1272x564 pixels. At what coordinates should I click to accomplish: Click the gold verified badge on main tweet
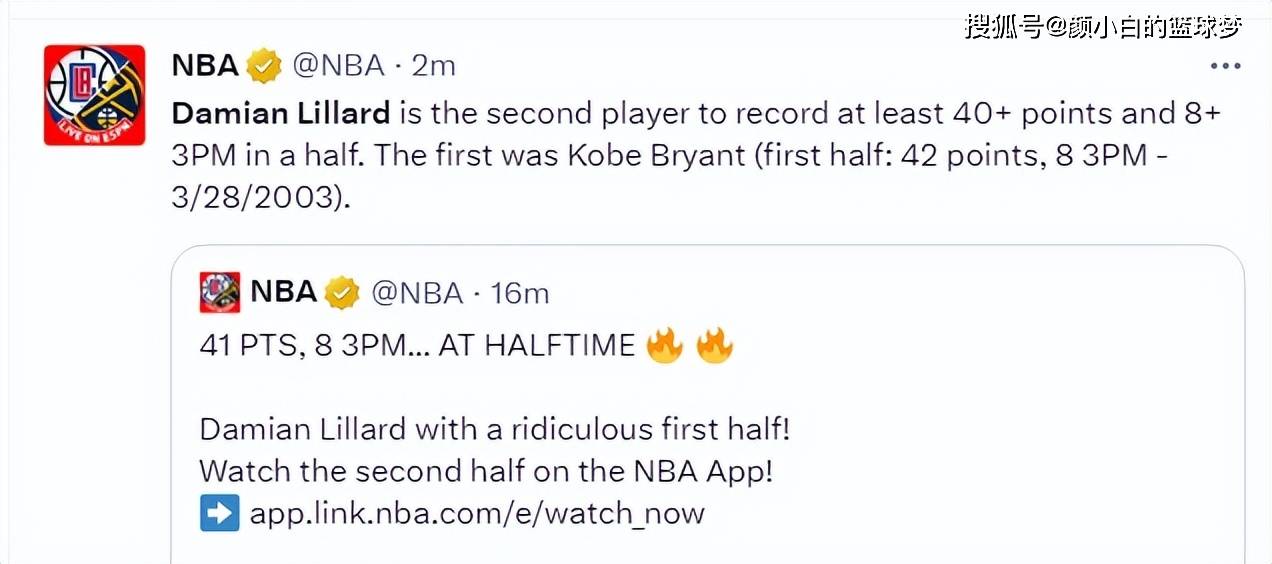[265, 66]
